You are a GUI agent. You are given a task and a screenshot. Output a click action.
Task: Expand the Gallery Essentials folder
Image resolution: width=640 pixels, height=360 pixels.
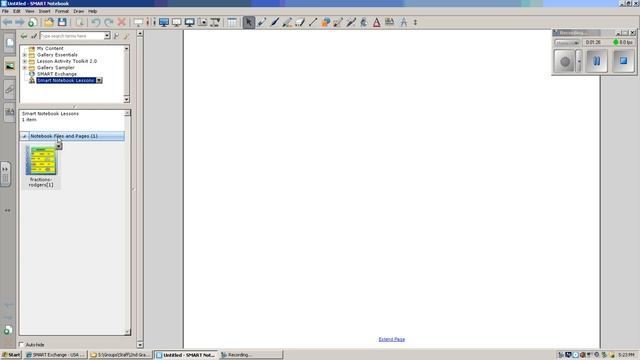tap(24, 55)
